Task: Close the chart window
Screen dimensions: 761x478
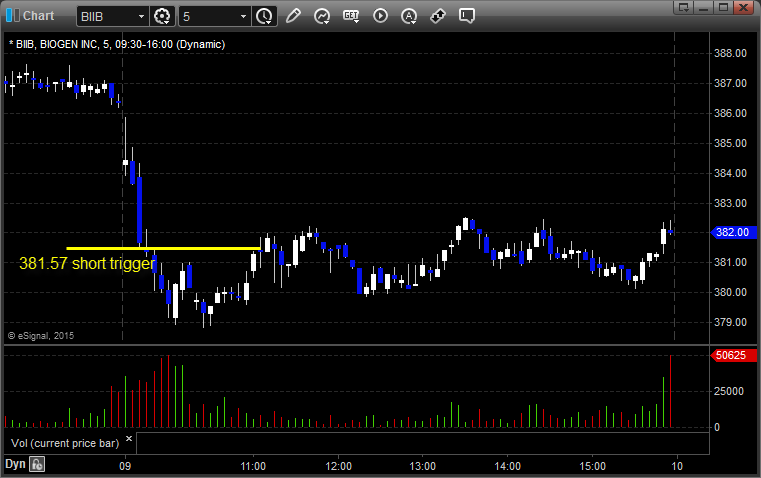Action: [x=743, y=7]
